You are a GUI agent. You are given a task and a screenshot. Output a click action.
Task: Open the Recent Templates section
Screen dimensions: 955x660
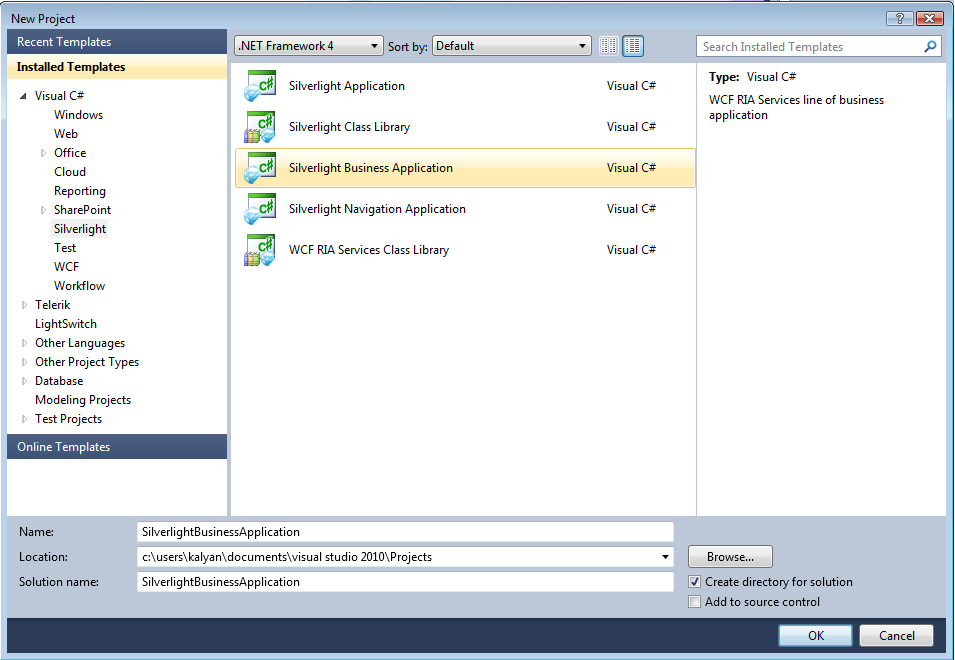point(117,42)
